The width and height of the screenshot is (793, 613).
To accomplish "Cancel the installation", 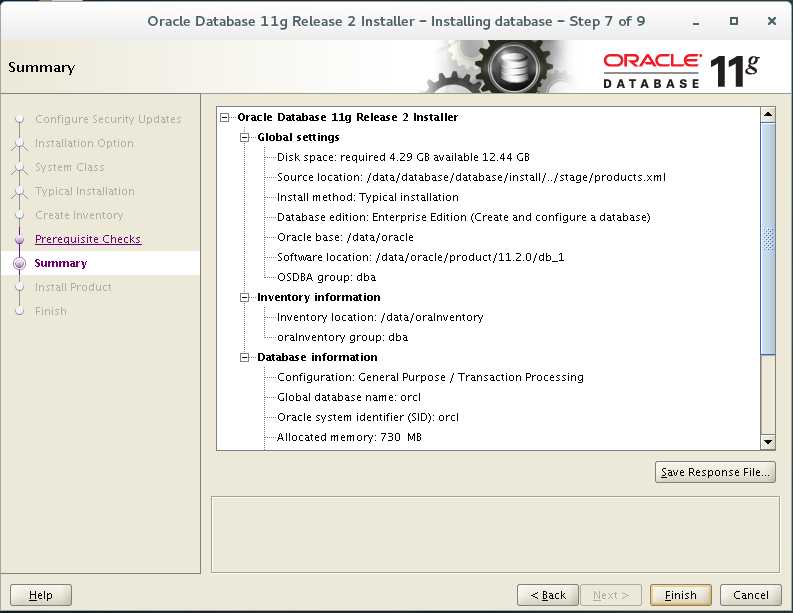I will 750,595.
